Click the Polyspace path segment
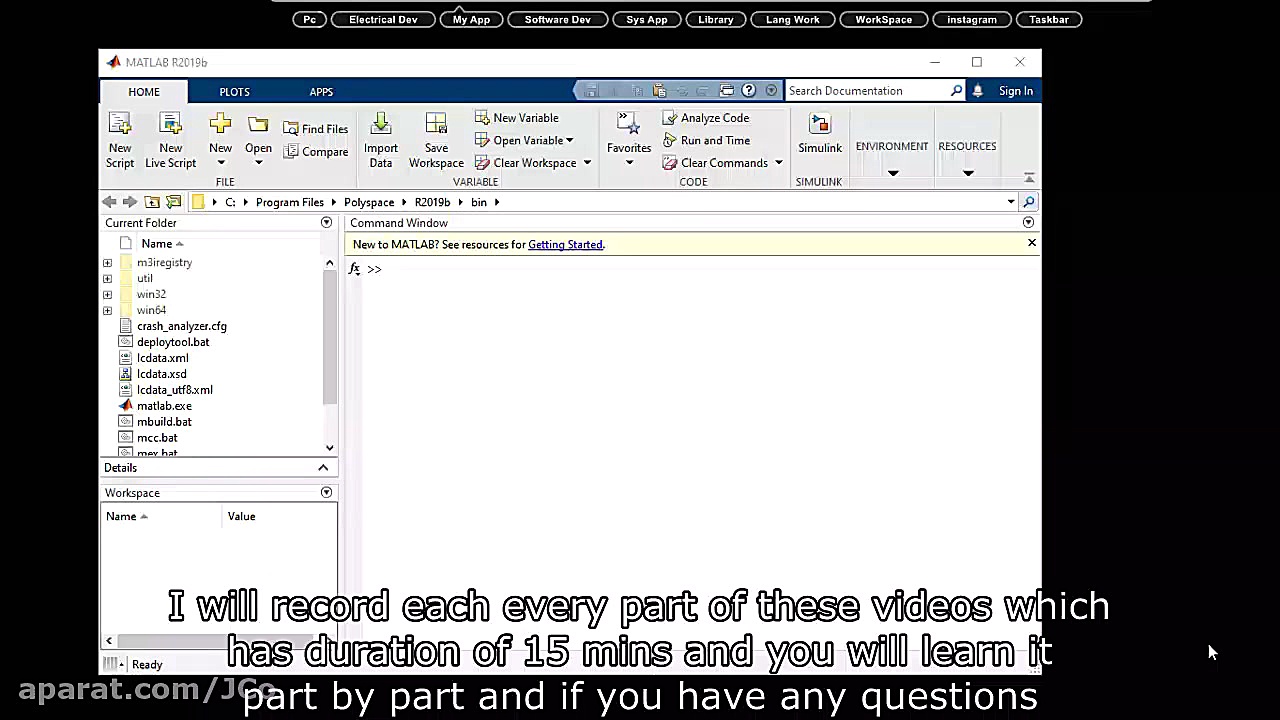 (x=369, y=202)
